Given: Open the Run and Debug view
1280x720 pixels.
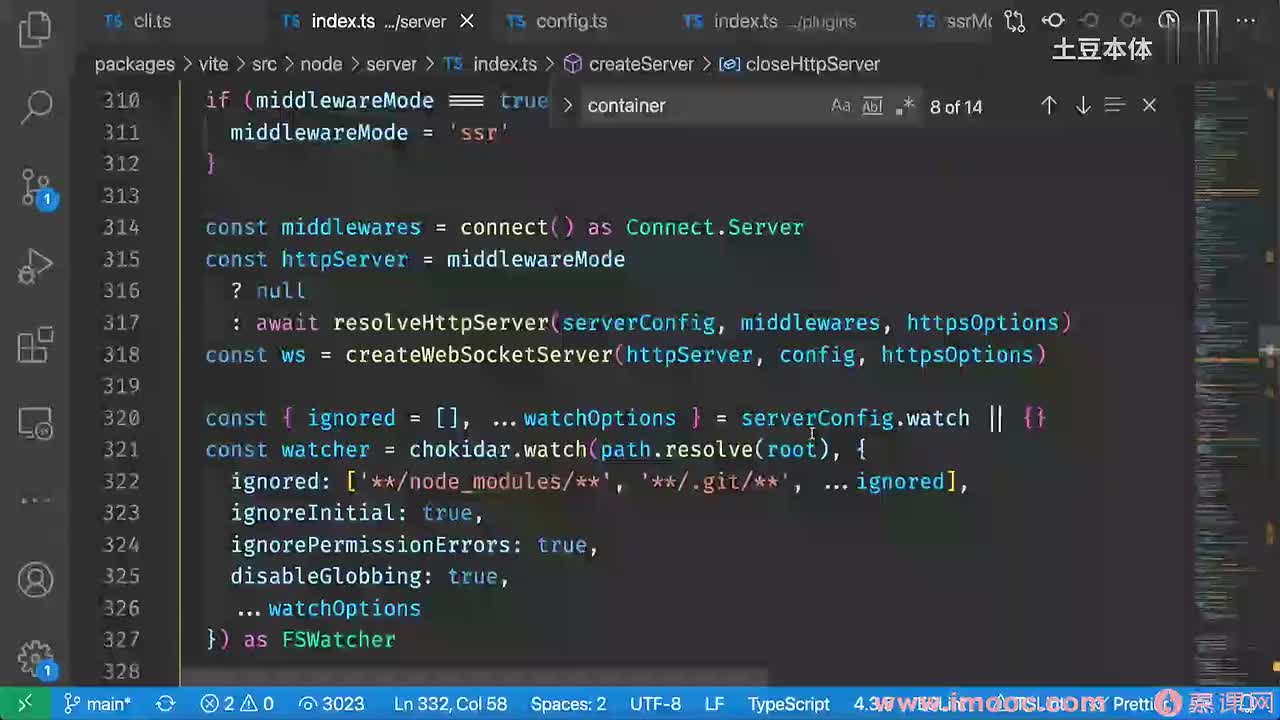Looking at the screenshot, I should (x=36, y=267).
